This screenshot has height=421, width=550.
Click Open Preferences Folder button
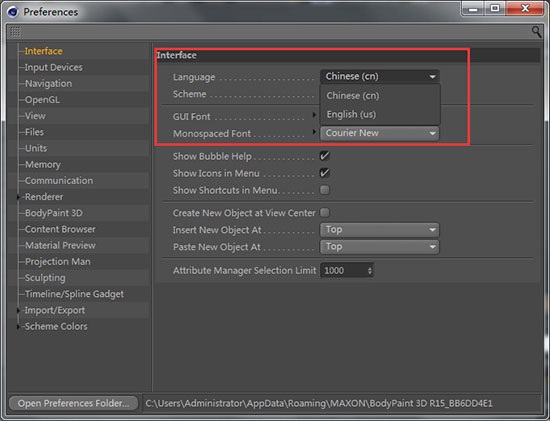[74, 403]
